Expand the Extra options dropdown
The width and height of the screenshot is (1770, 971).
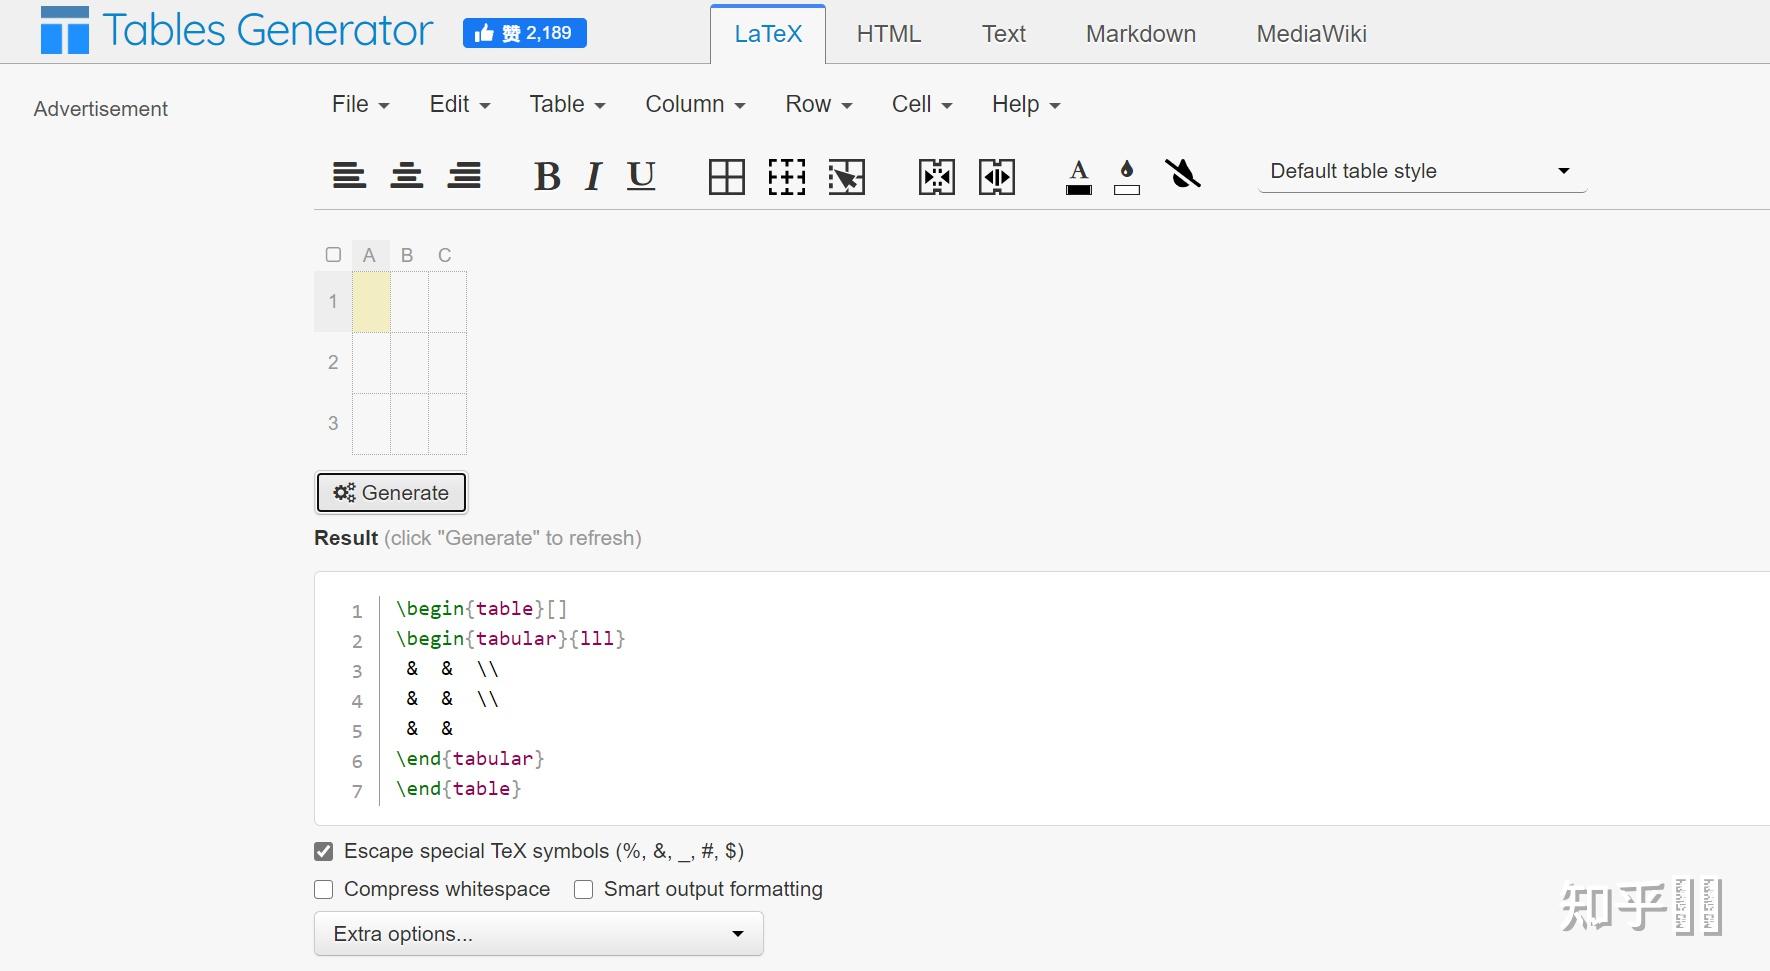539,934
